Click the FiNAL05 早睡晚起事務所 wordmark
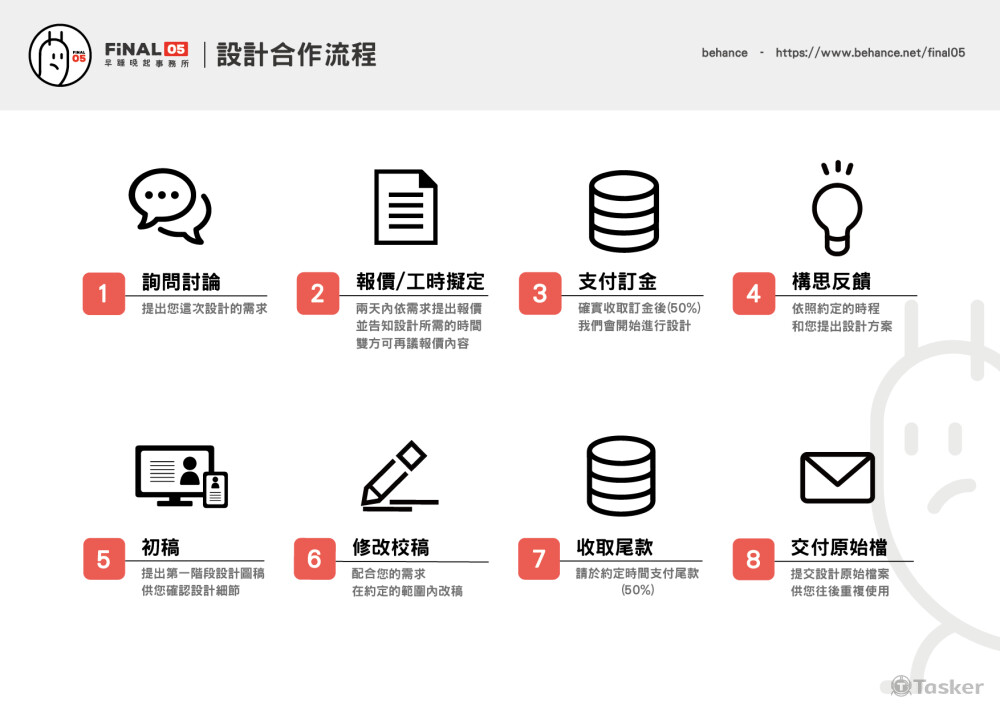This screenshot has height=707, width=1000. pyautogui.click(x=145, y=54)
